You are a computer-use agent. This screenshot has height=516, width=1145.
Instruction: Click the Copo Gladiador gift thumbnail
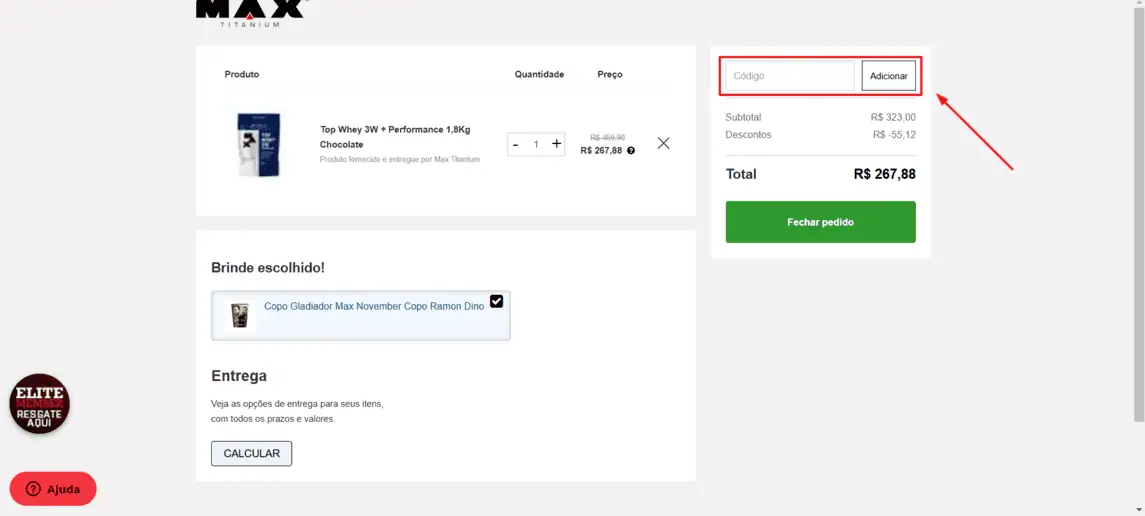[x=240, y=315]
